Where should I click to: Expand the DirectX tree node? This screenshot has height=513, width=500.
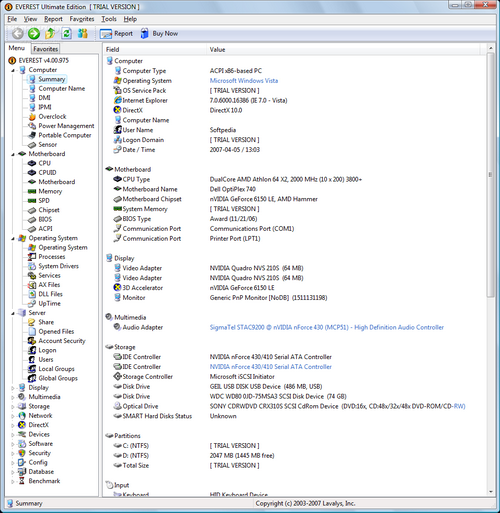point(13,425)
